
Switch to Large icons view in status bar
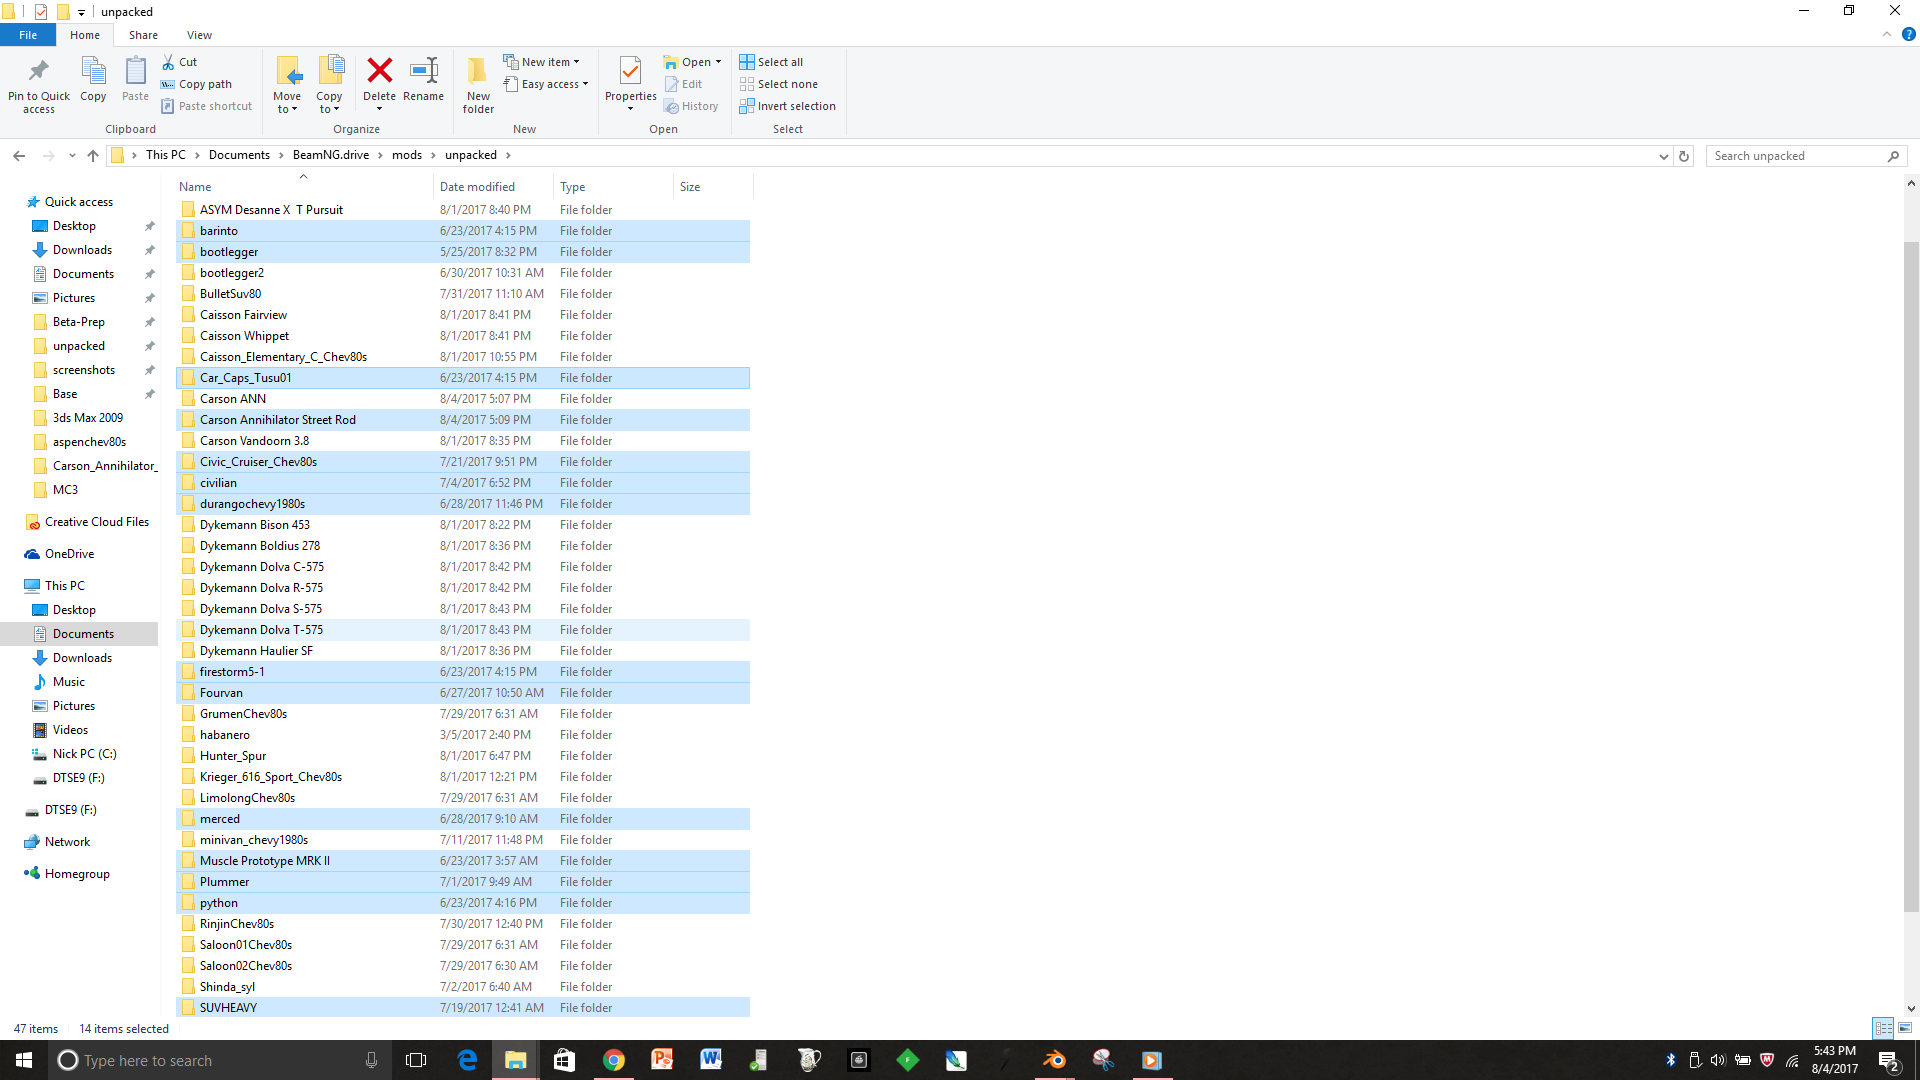click(x=1905, y=1028)
